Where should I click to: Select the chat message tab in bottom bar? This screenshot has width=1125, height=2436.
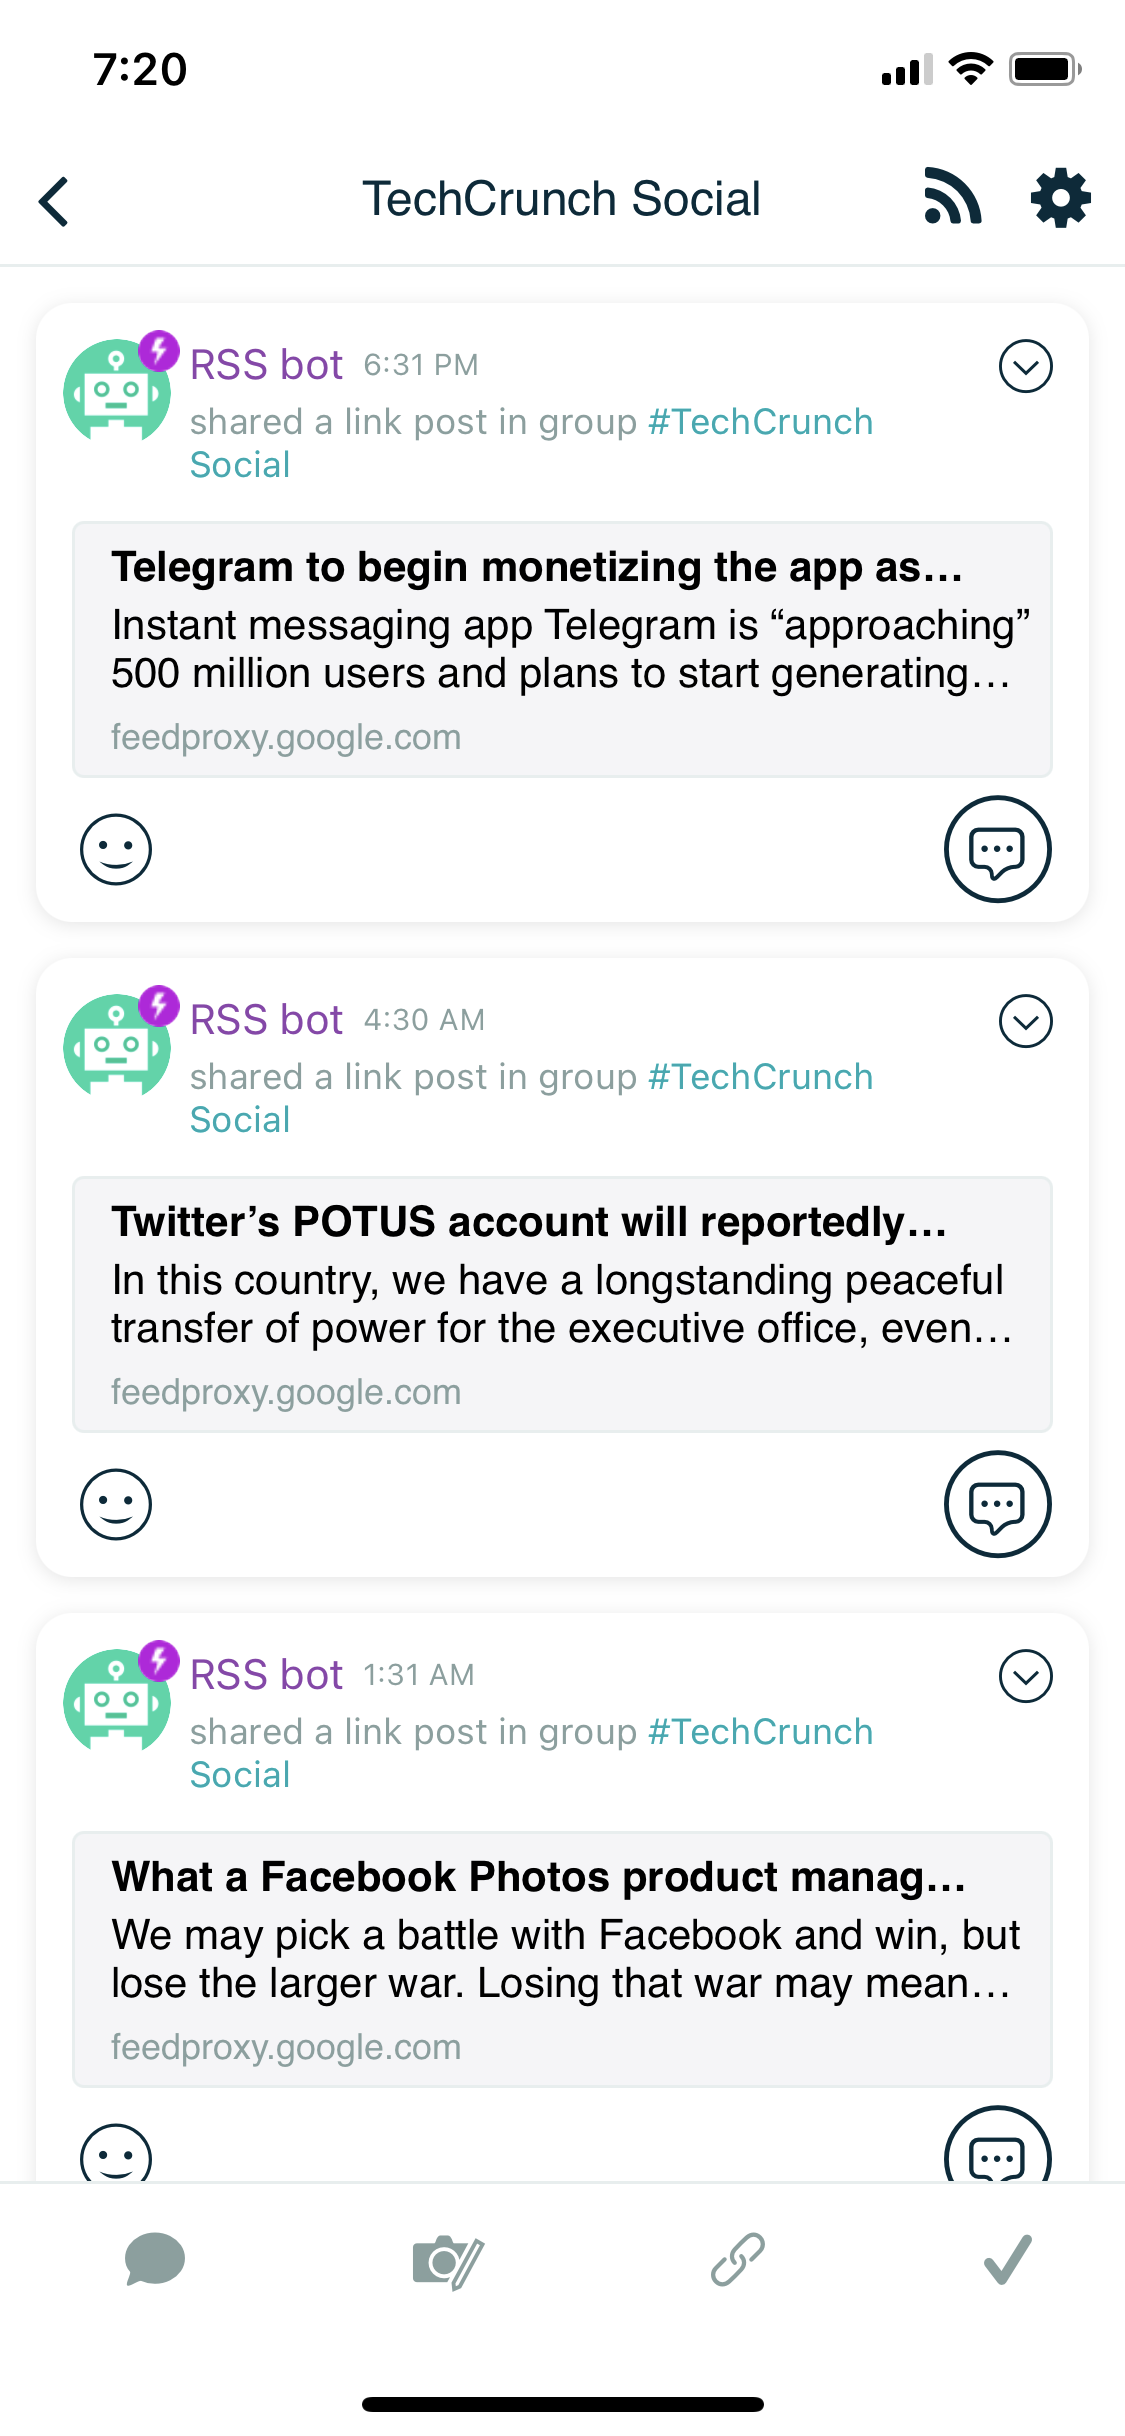click(x=155, y=2260)
